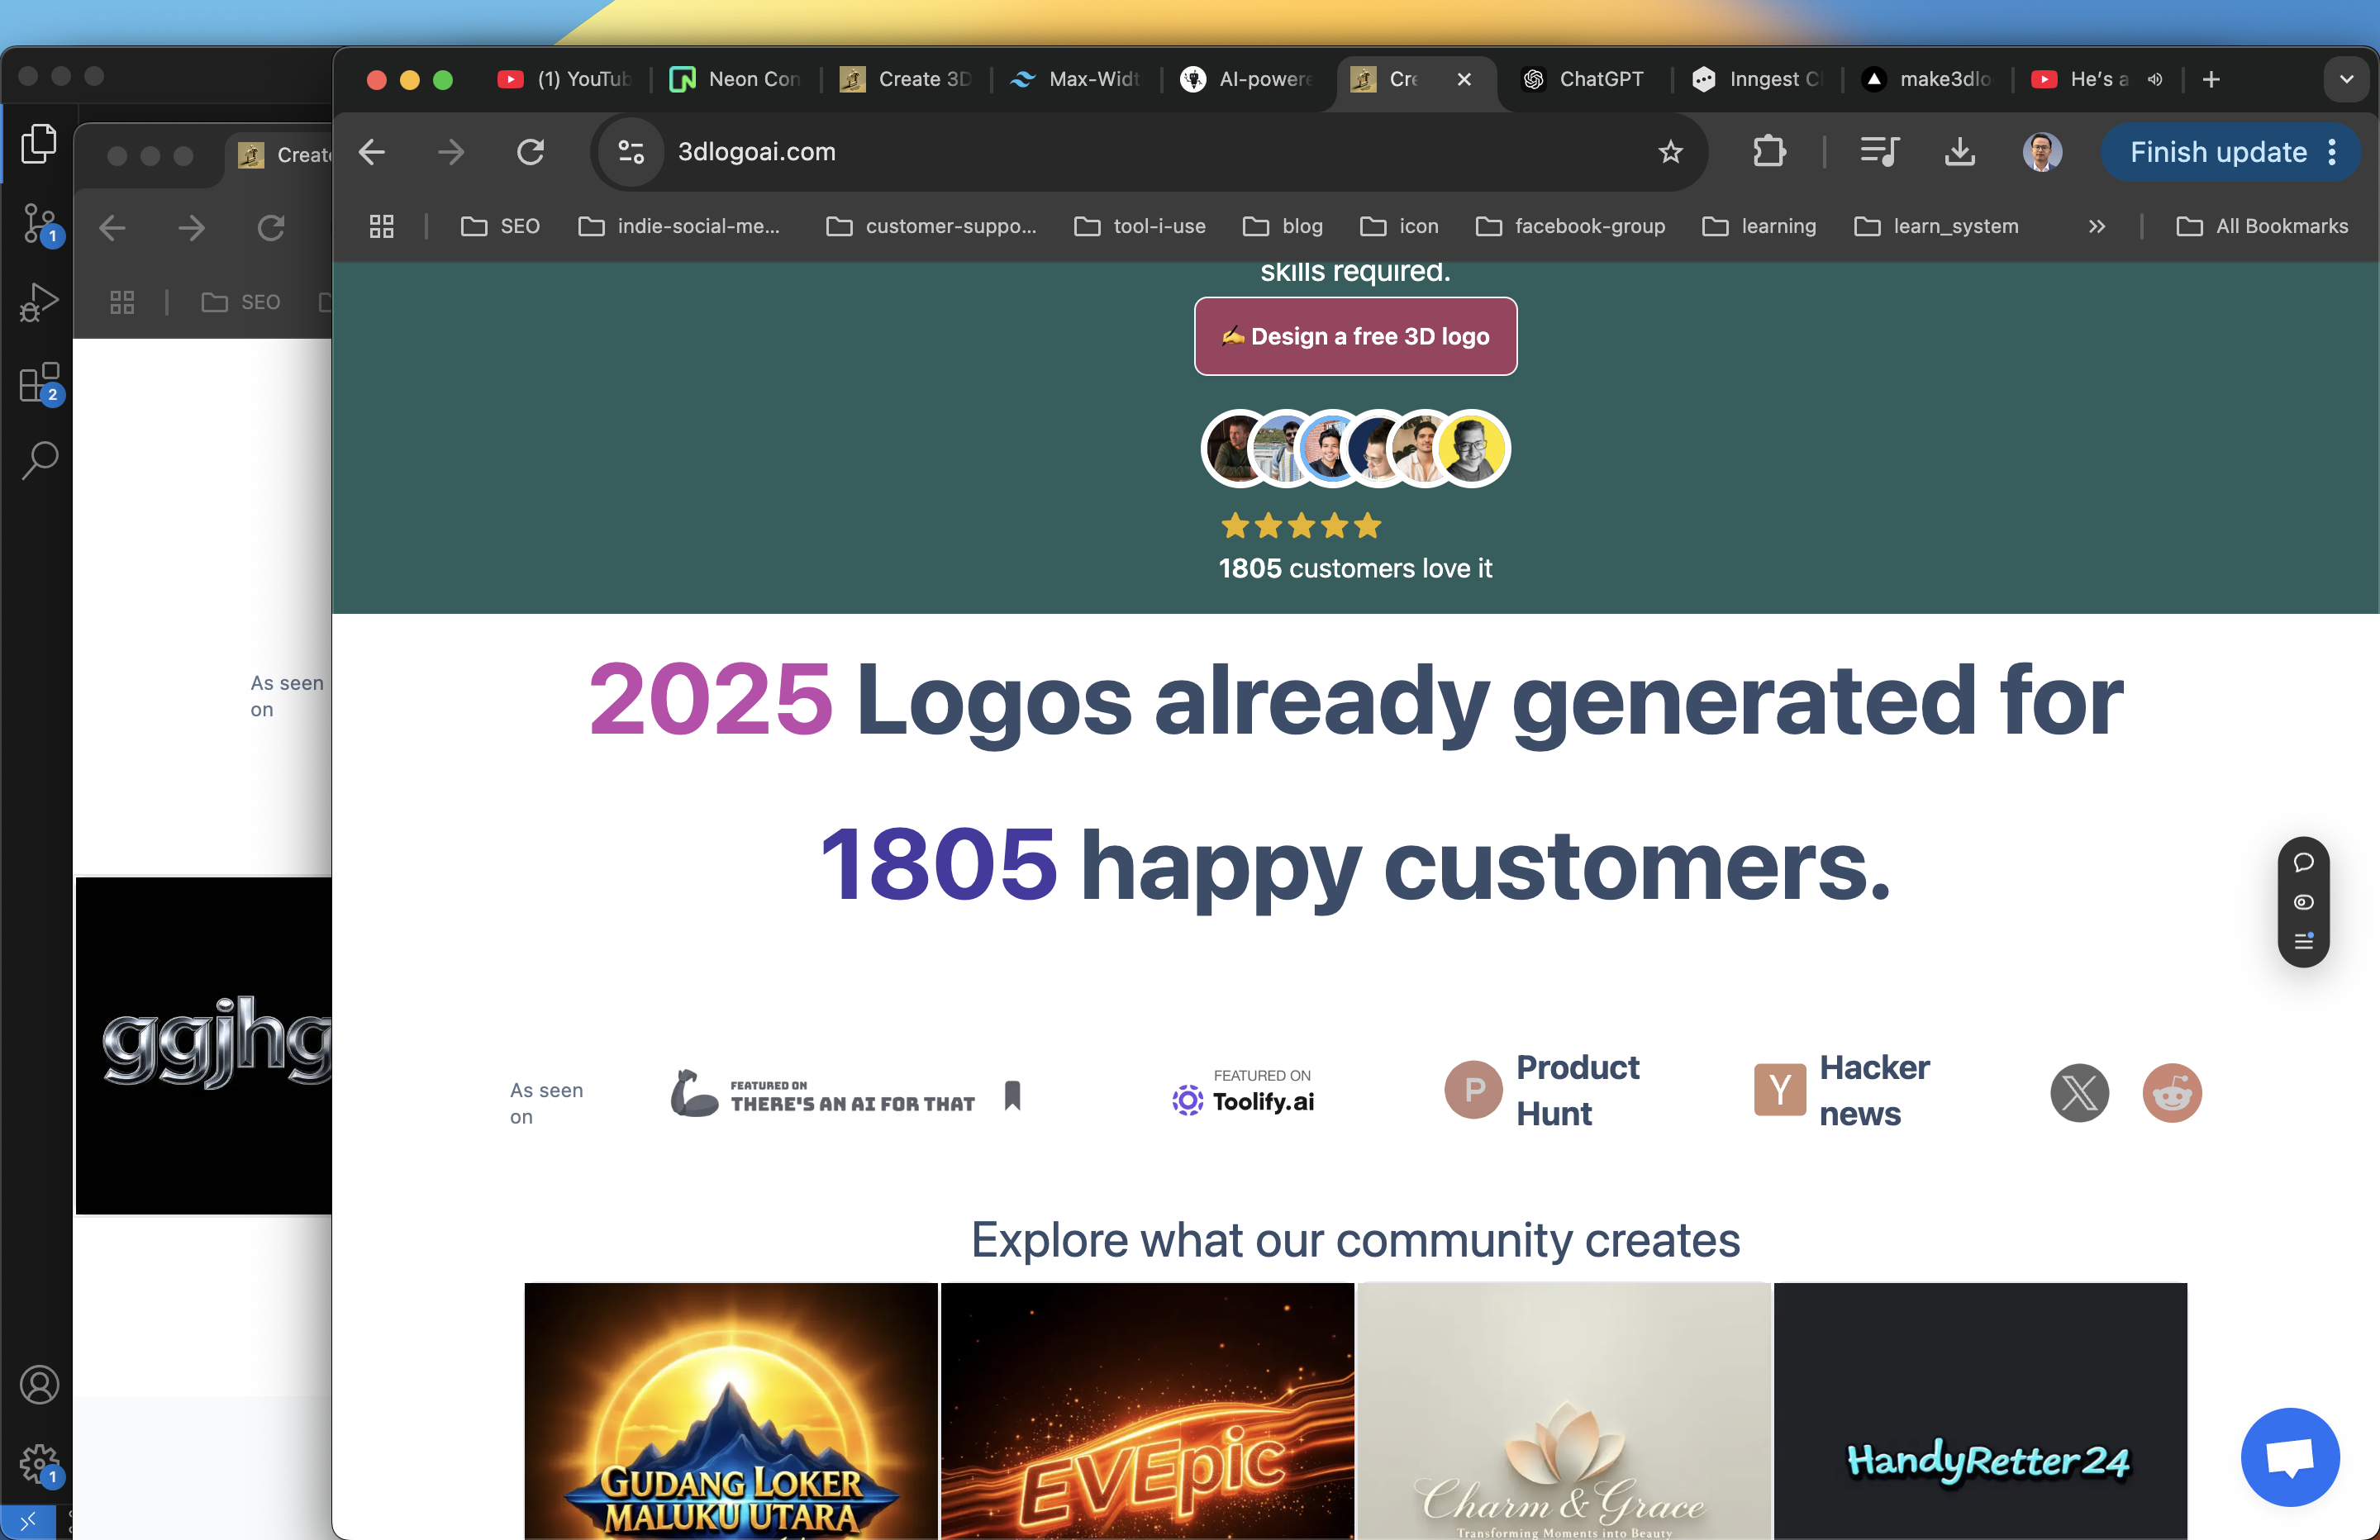2380x1540 pixels.
Task: Expand hidden bookmarks double chevron
Action: pyautogui.click(x=2097, y=227)
